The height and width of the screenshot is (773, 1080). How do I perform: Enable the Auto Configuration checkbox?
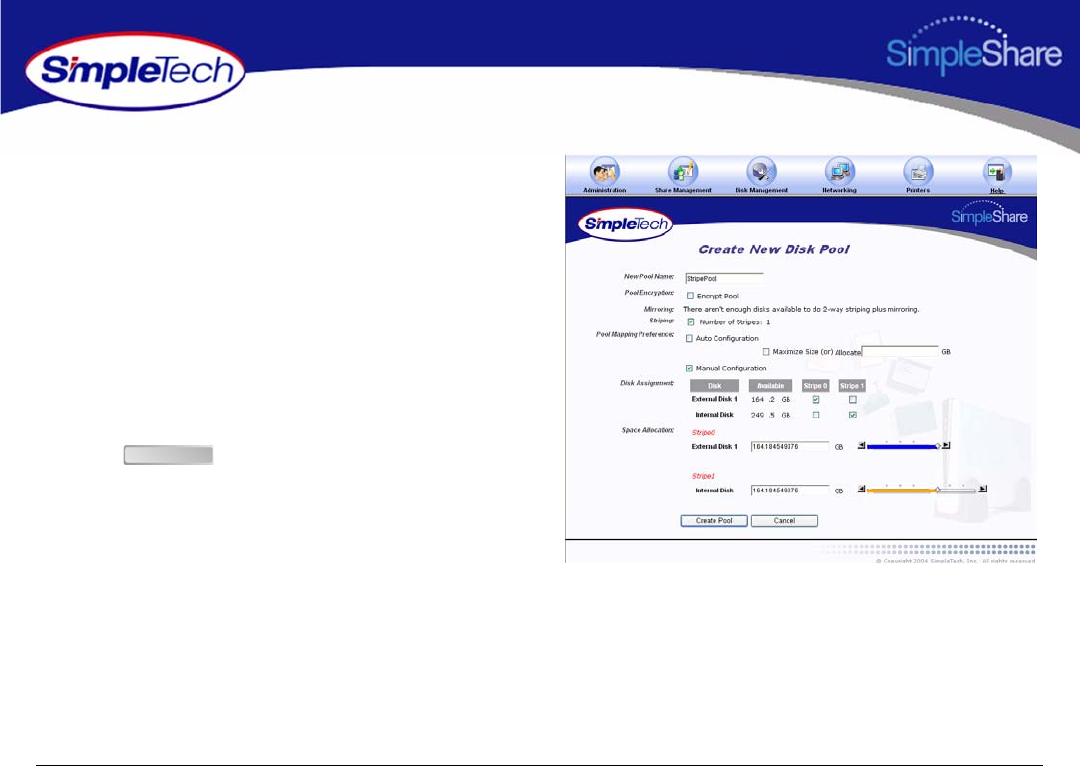point(689,338)
